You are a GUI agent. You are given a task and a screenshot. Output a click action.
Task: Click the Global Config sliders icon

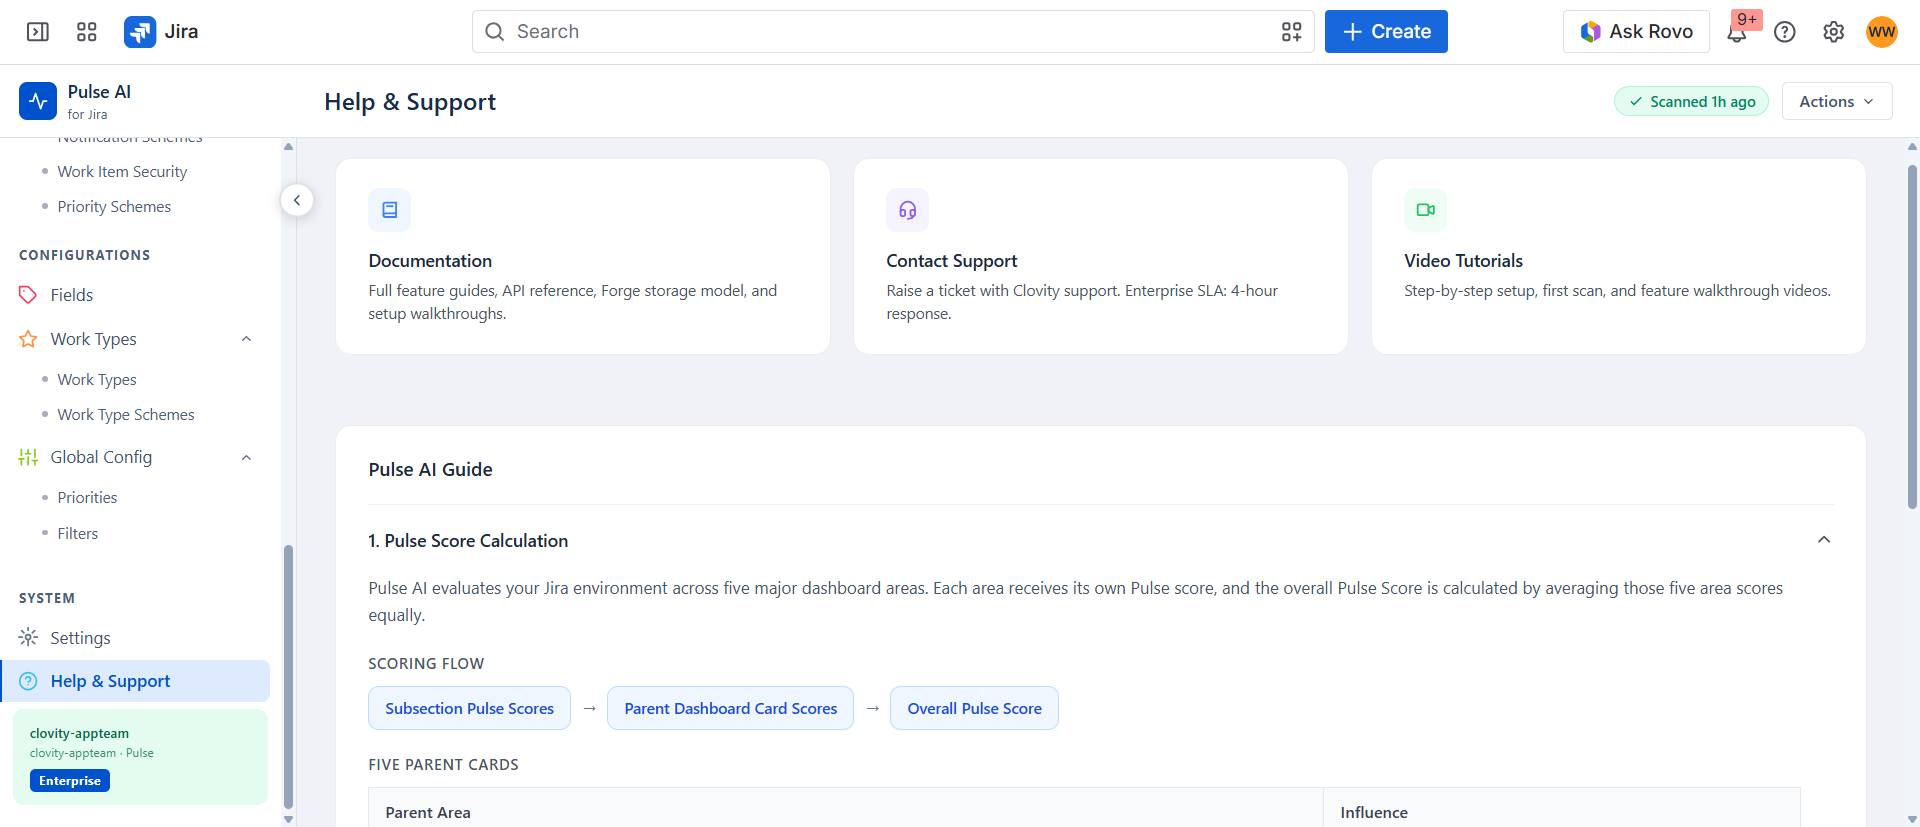(x=28, y=457)
